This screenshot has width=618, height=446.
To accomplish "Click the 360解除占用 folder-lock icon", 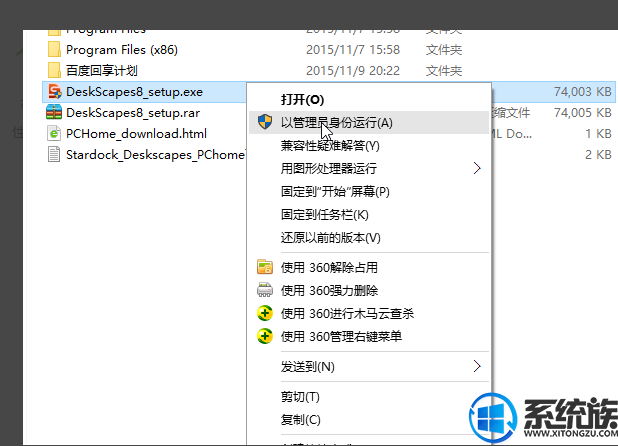I will (265, 267).
